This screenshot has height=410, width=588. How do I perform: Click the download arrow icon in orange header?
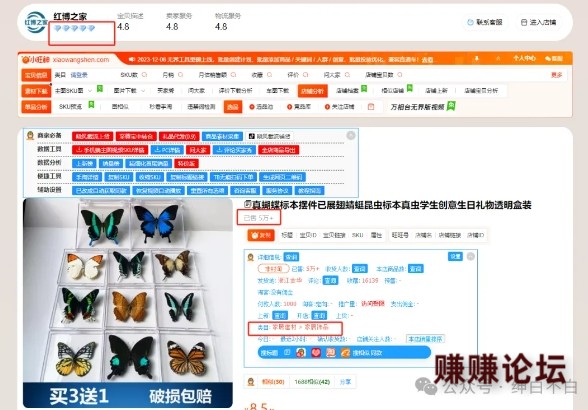(x=477, y=59)
